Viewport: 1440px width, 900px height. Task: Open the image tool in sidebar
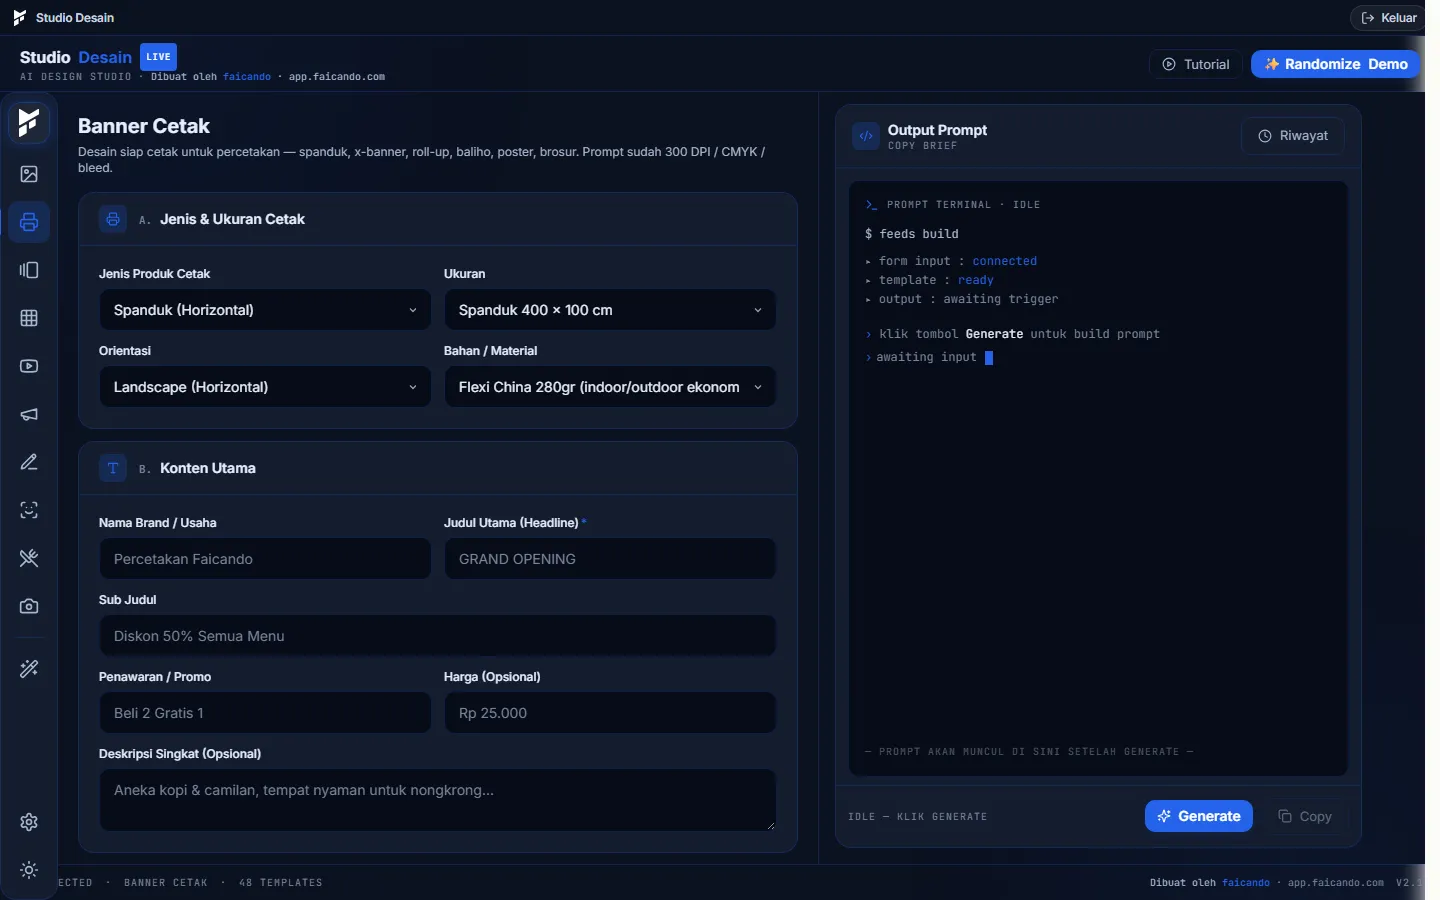[x=29, y=174]
